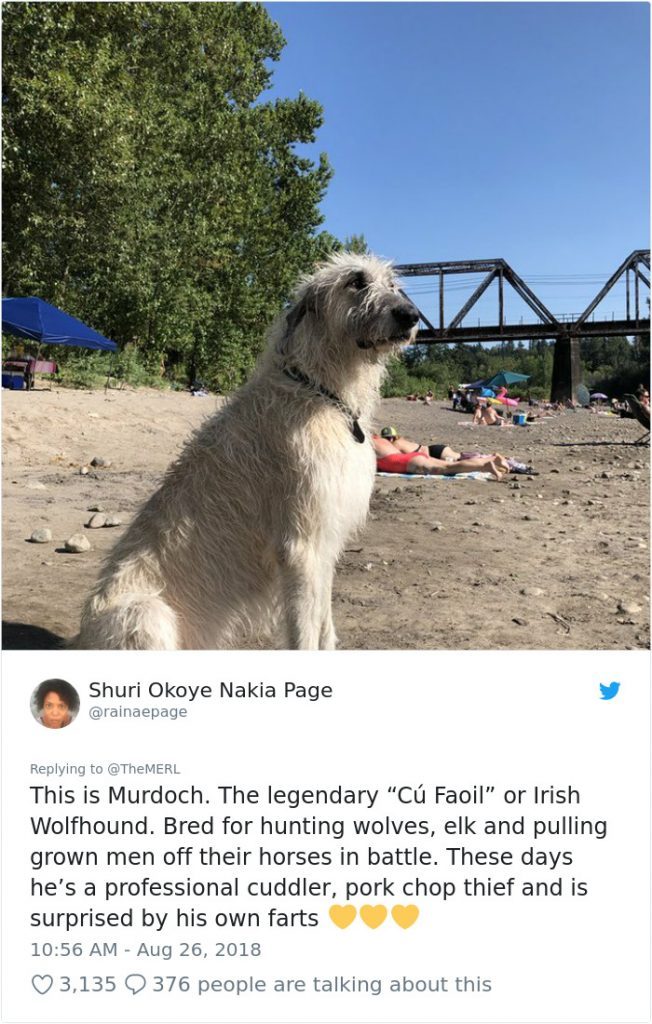Open the Irish Wolfhound photo
The image size is (652, 1024).
(326, 325)
